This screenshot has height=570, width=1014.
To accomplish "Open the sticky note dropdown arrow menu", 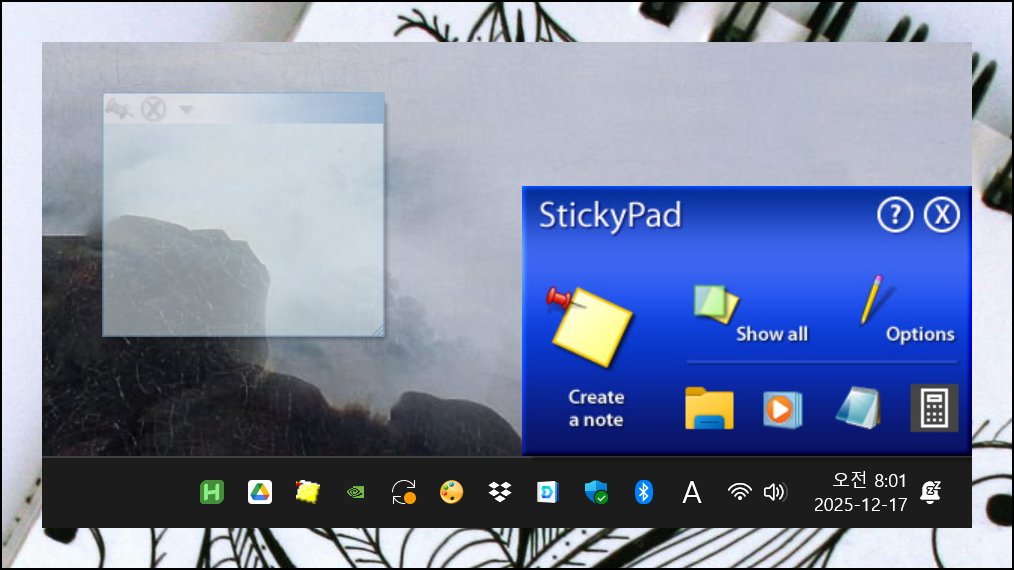I will pos(186,109).
